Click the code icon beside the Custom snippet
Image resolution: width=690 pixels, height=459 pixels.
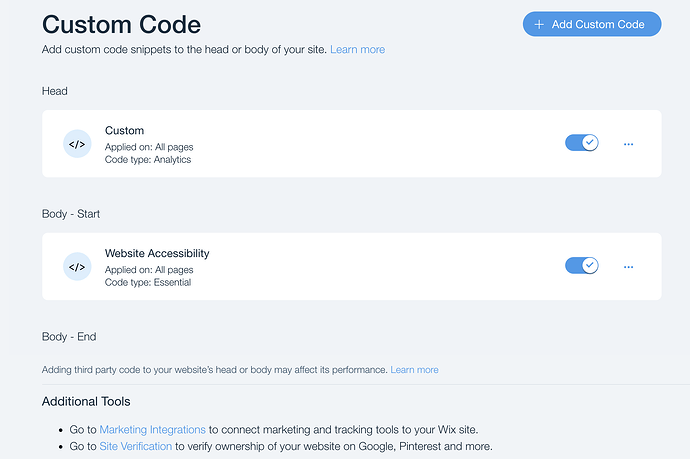(x=77, y=144)
